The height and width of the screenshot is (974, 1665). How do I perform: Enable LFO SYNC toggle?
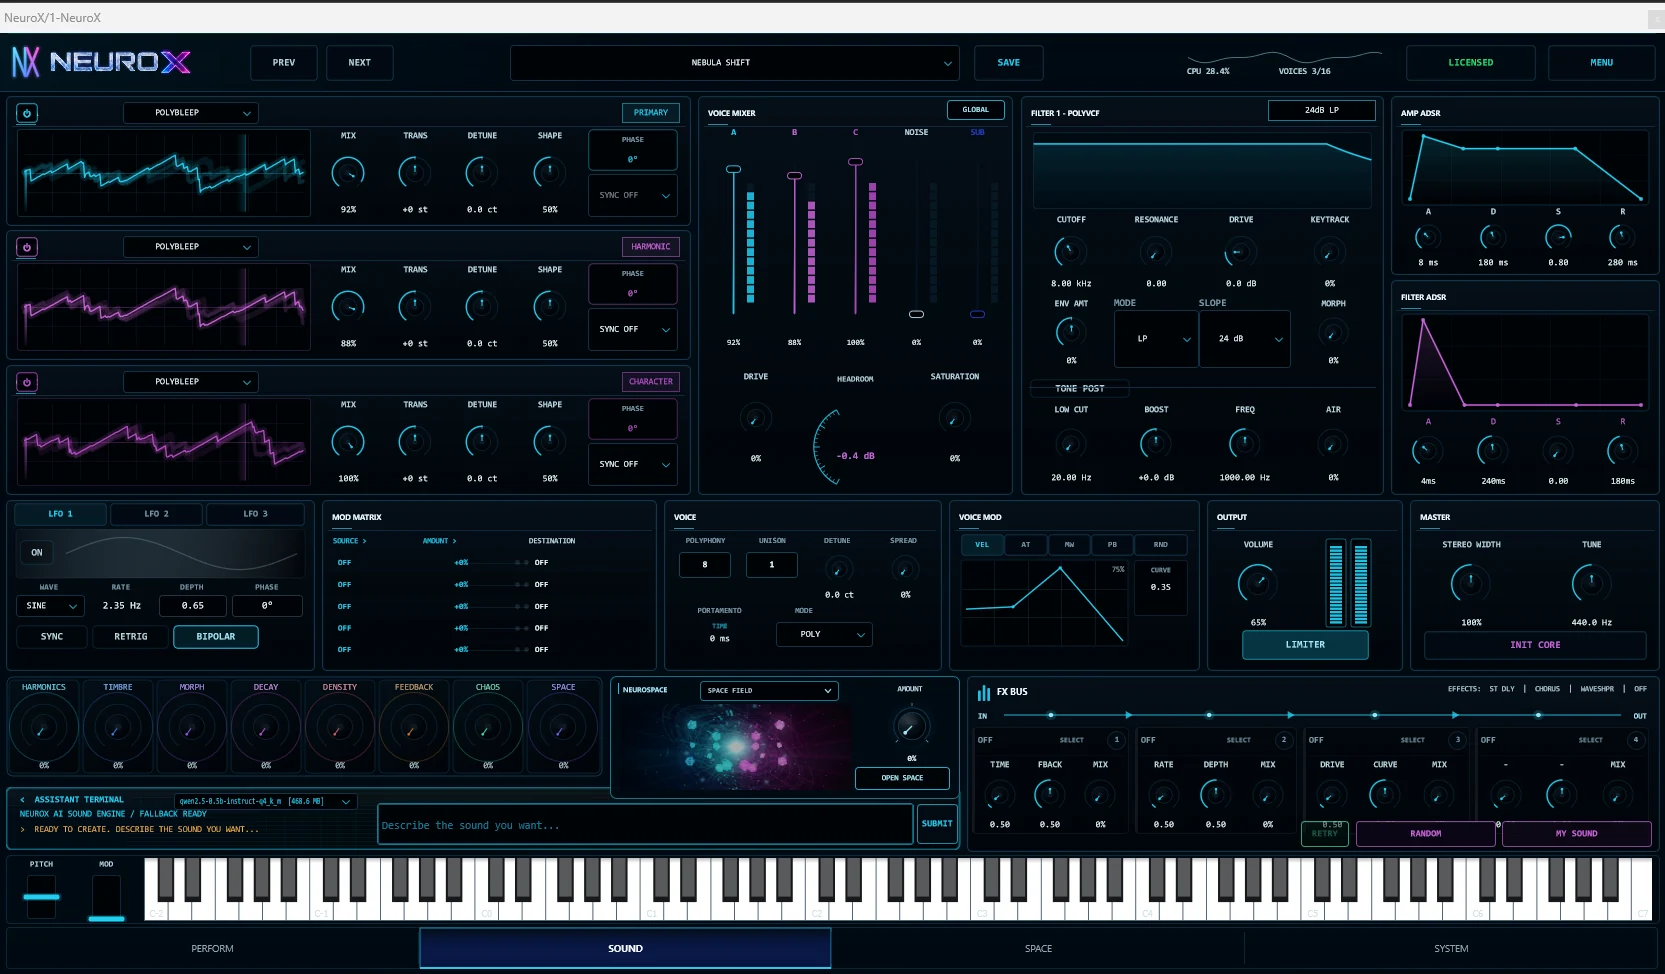(52, 637)
